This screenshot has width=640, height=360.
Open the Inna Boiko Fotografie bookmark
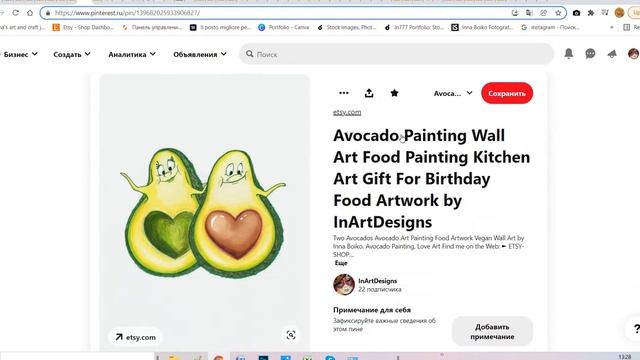pos(482,27)
